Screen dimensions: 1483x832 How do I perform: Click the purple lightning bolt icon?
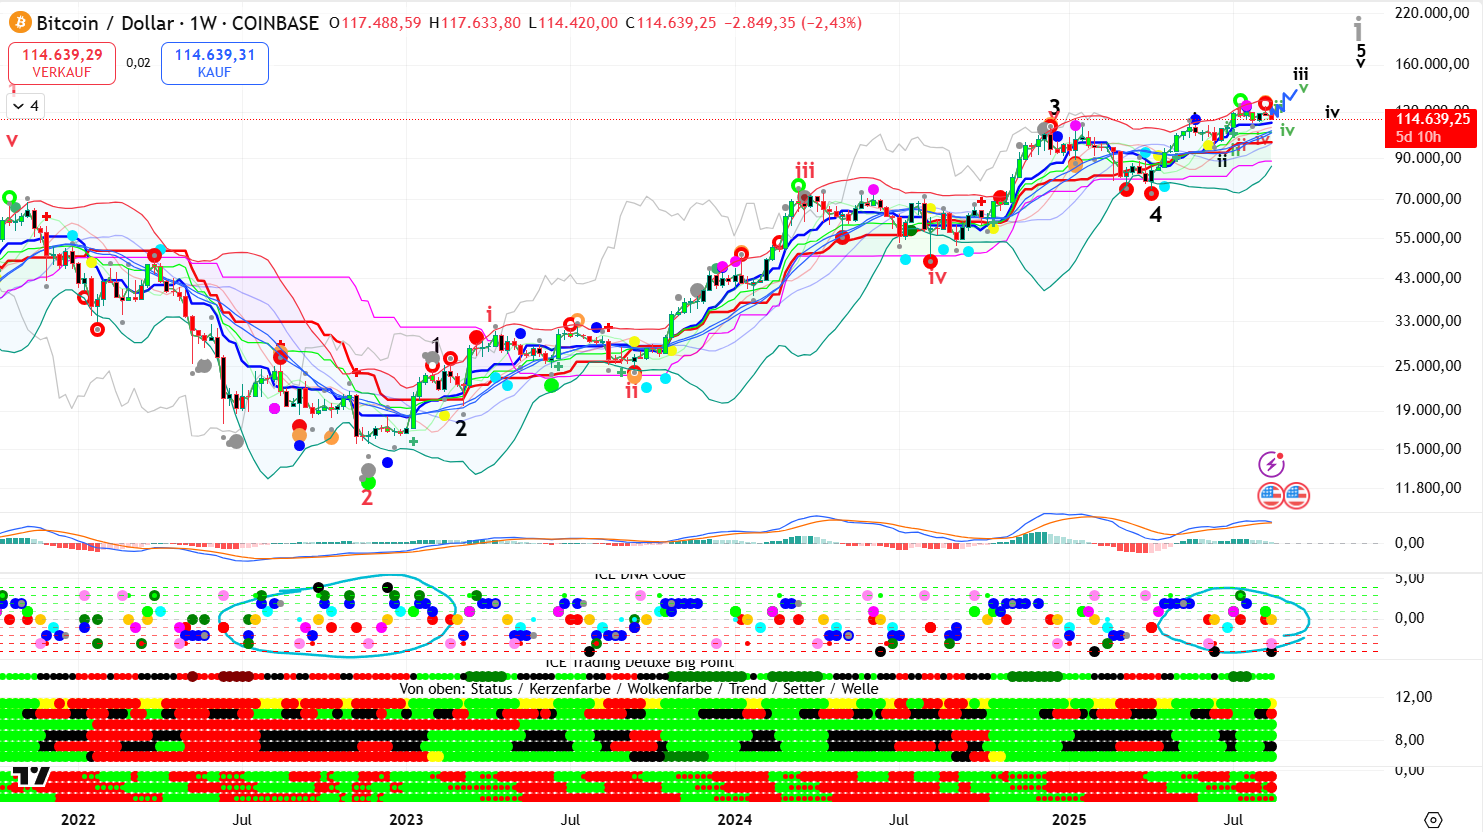point(1271,464)
